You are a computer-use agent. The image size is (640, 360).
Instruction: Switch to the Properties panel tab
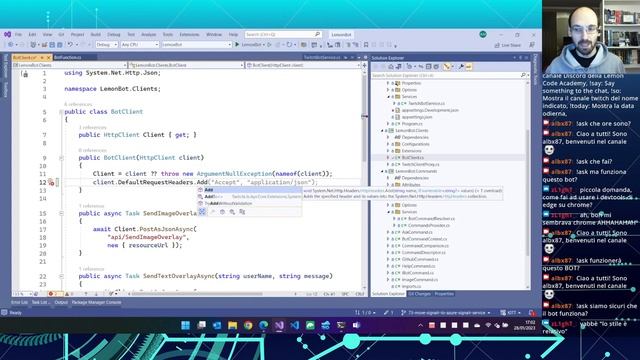pyautogui.click(x=444, y=294)
